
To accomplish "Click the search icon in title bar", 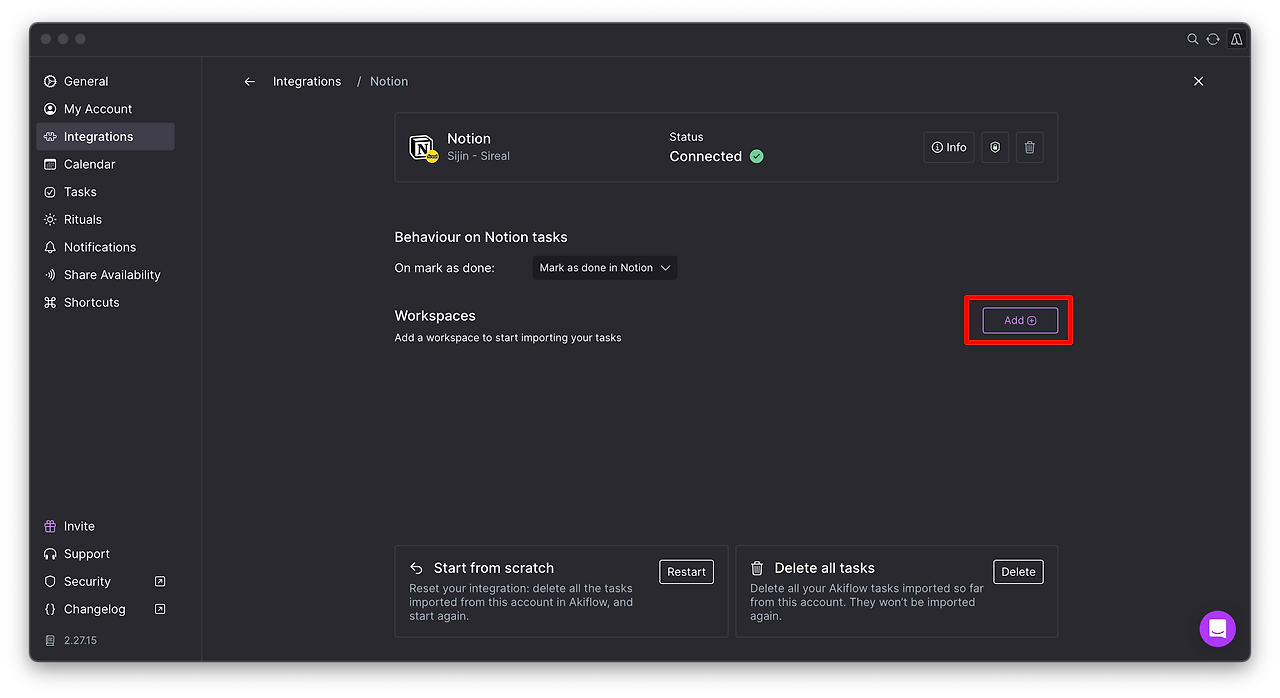I will tap(1193, 39).
